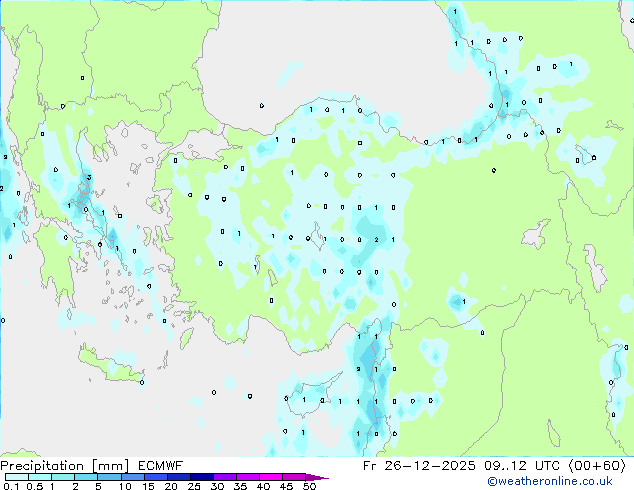Click the "20" legend scale label

click(x=171, y=486)
